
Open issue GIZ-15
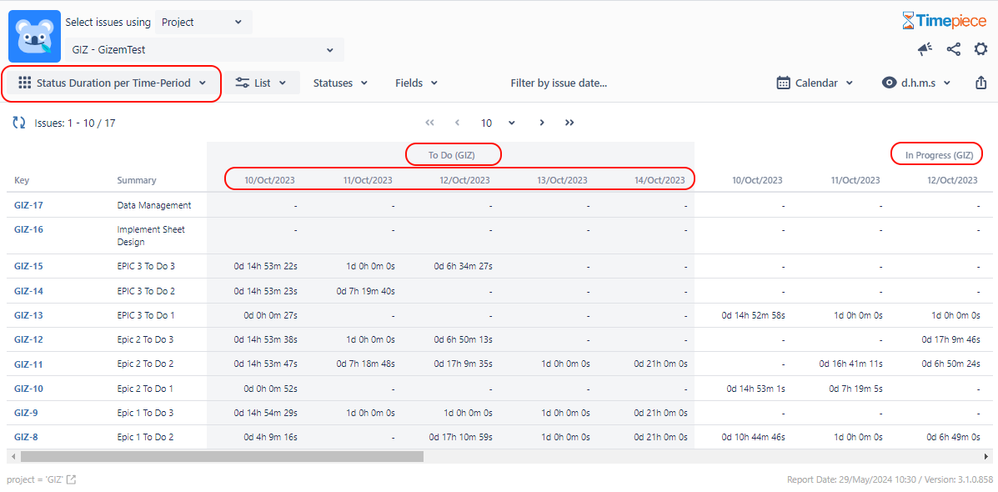[29, 266]
